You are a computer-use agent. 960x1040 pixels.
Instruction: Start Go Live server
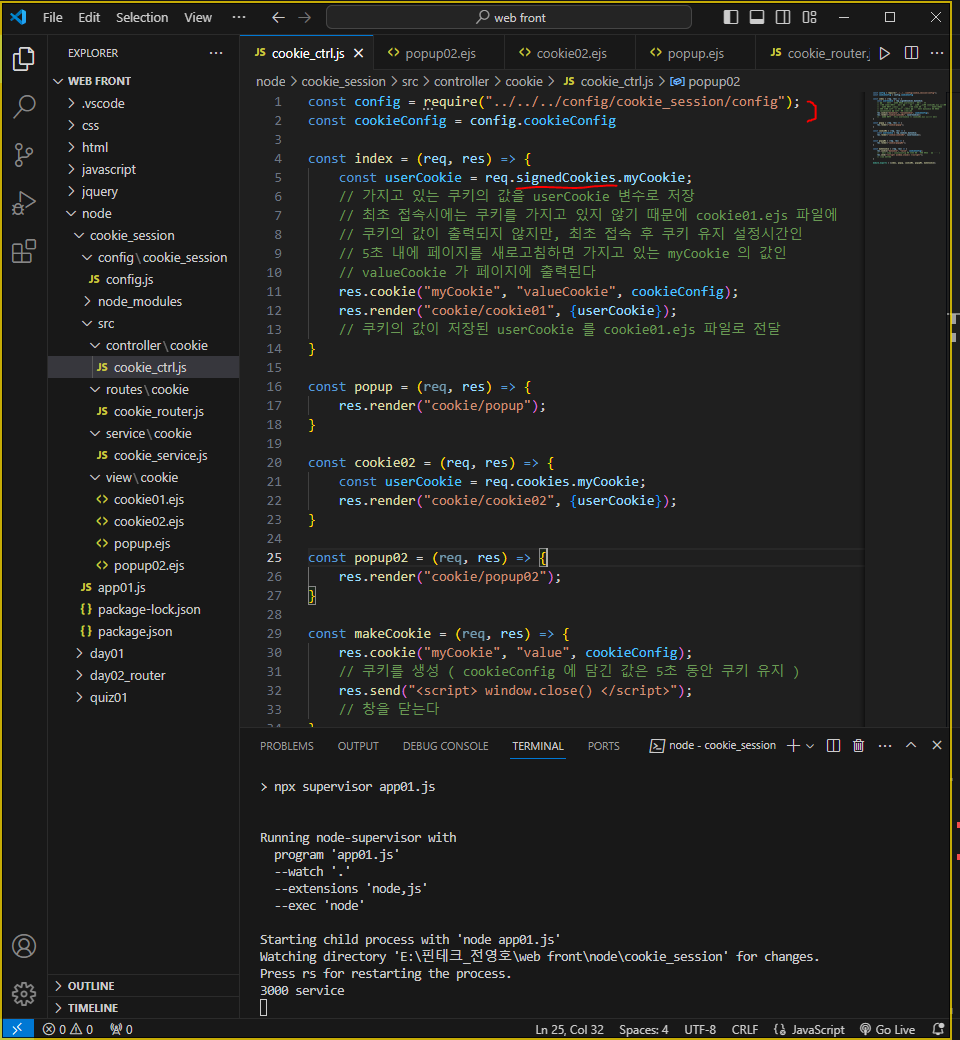click(x=887, y=1029)
